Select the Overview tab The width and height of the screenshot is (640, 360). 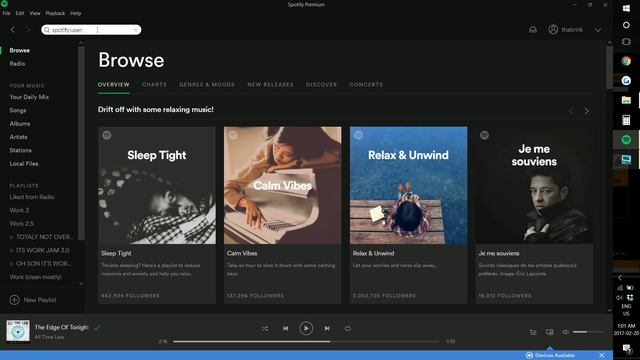pos(113,84)
